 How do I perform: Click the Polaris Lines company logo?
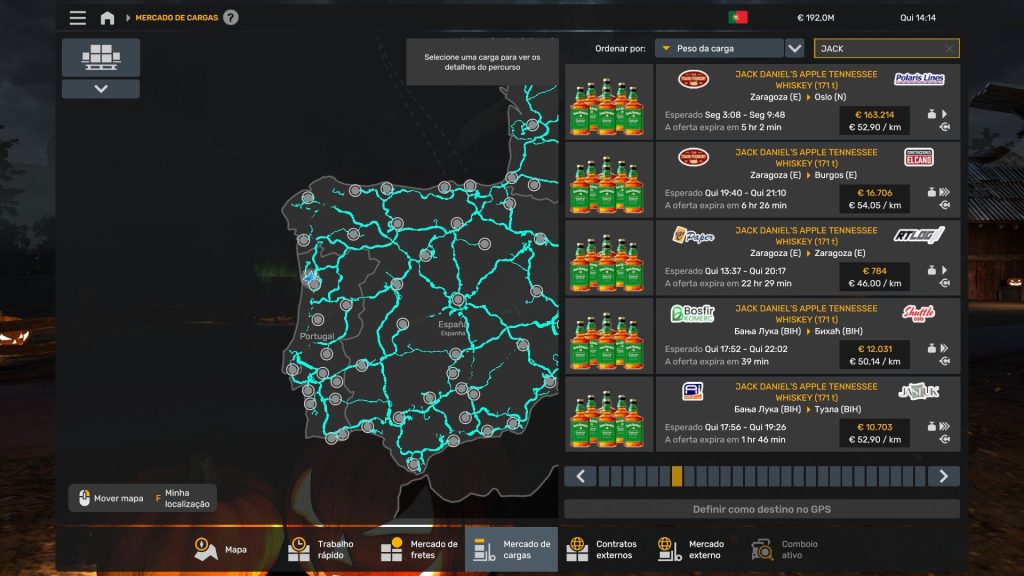tap(919, 79)
